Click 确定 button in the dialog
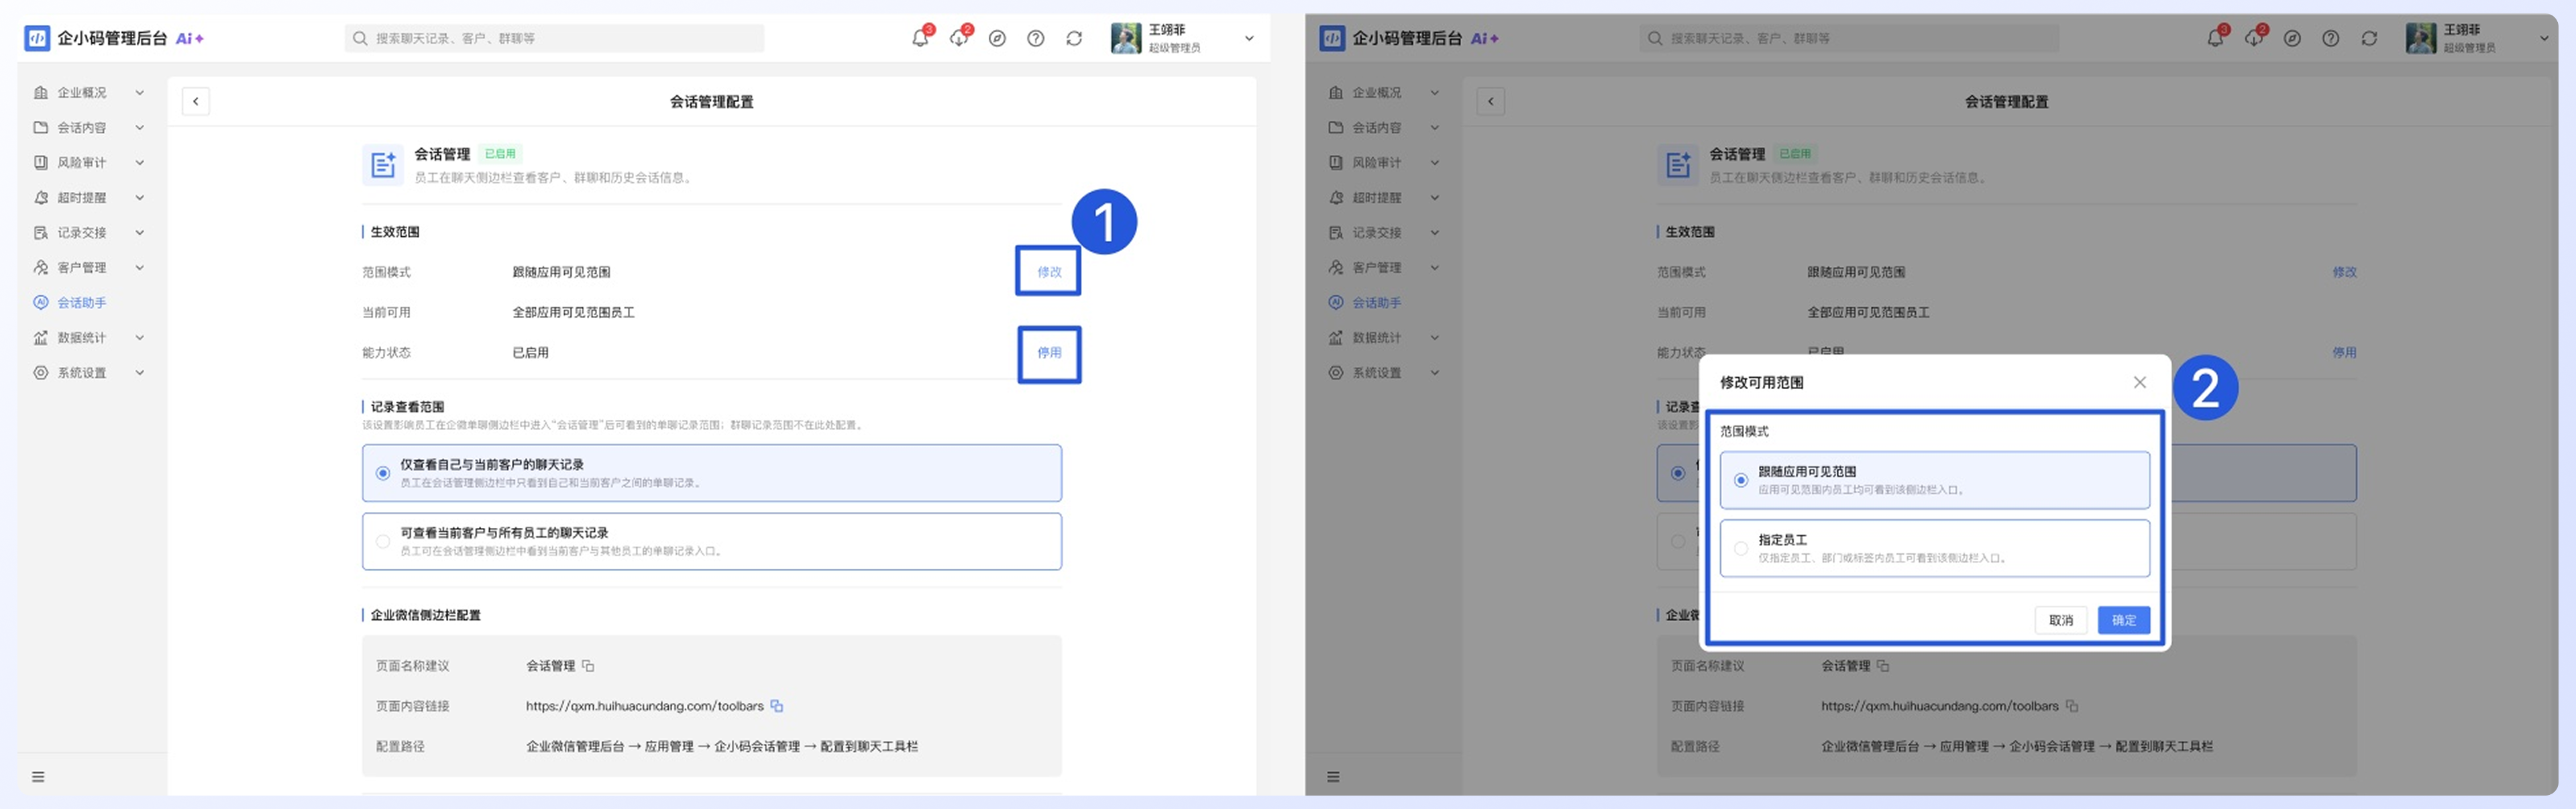Image resolution: width=2576 pixels, height=809 pixels. [x=2124, y=620]
